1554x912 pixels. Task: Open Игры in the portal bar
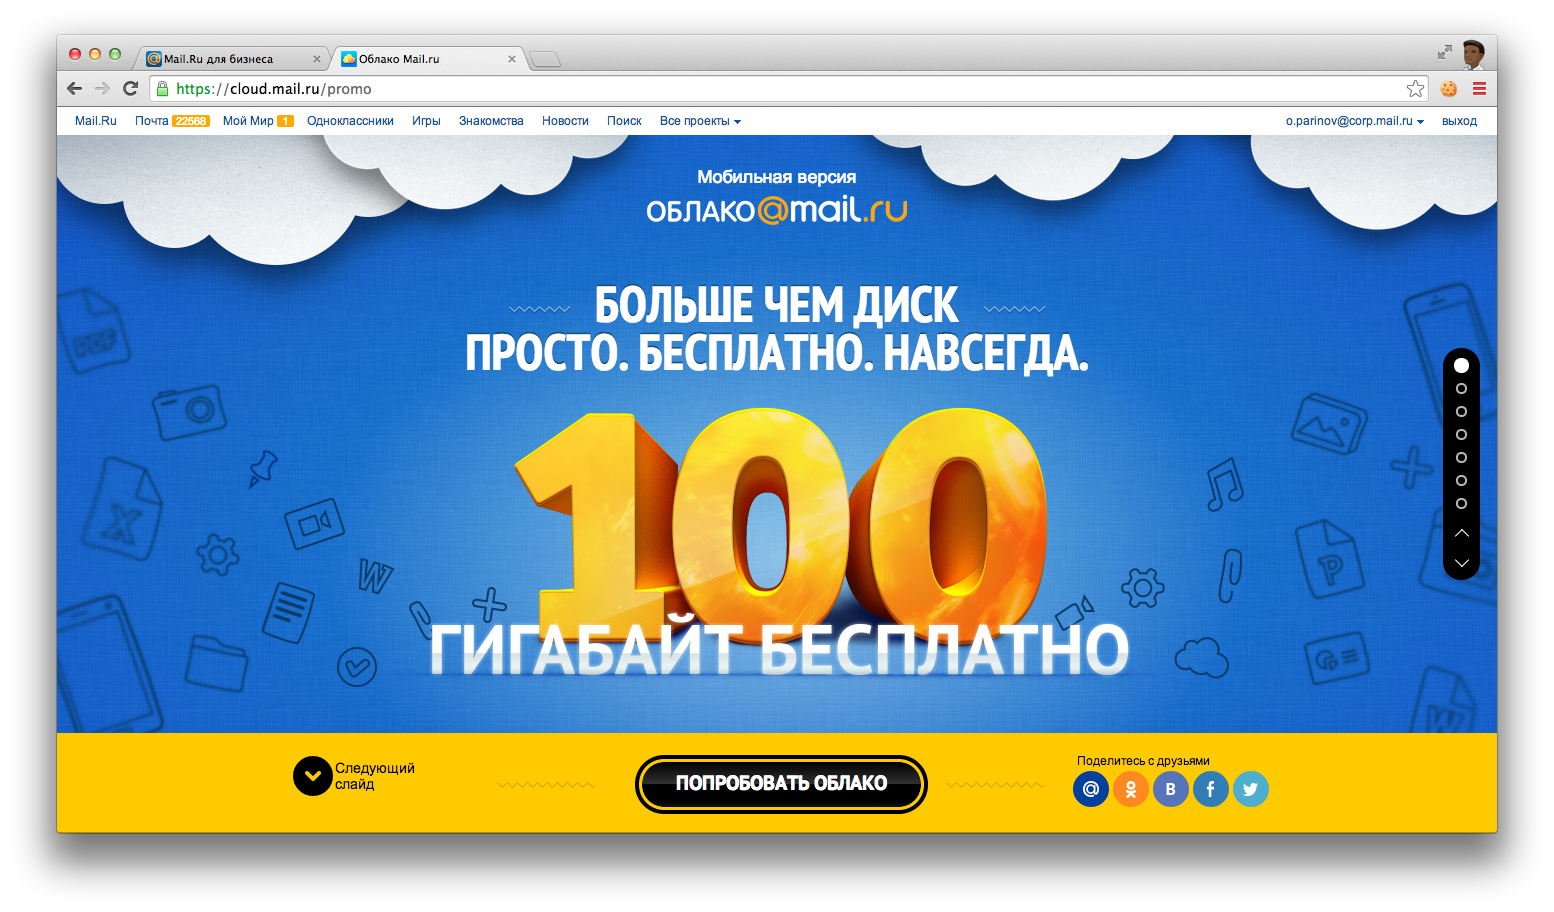pos(426,121)
